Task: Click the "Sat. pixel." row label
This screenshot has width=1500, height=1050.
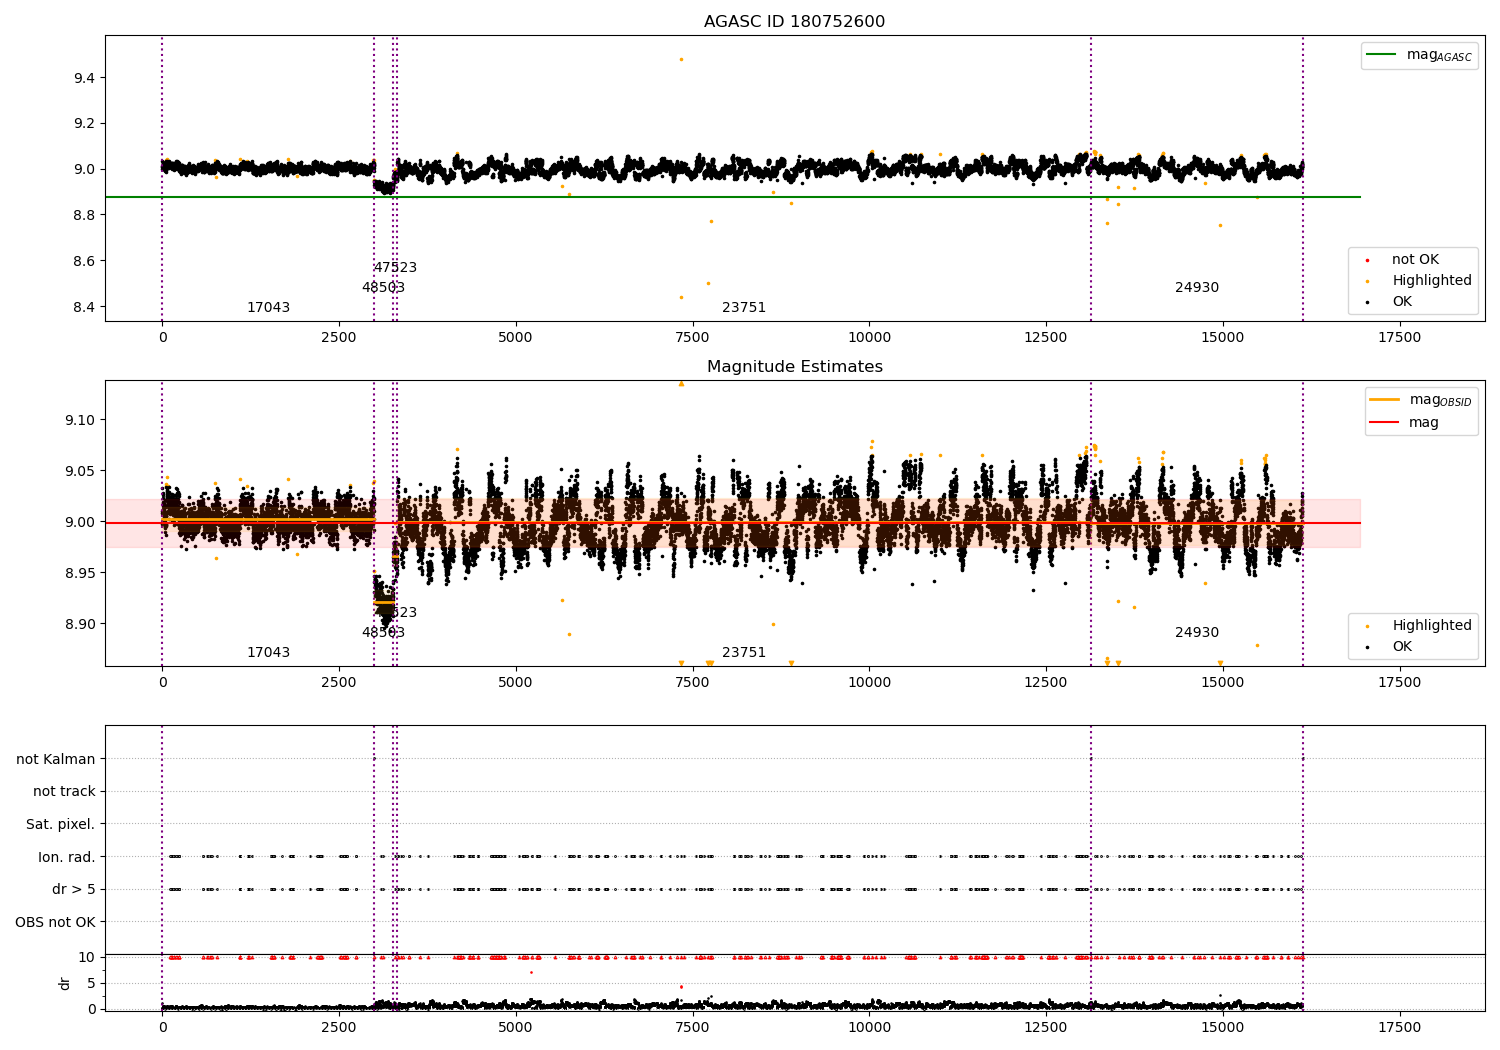Action: pyautogui.click(x=61, y=824)
